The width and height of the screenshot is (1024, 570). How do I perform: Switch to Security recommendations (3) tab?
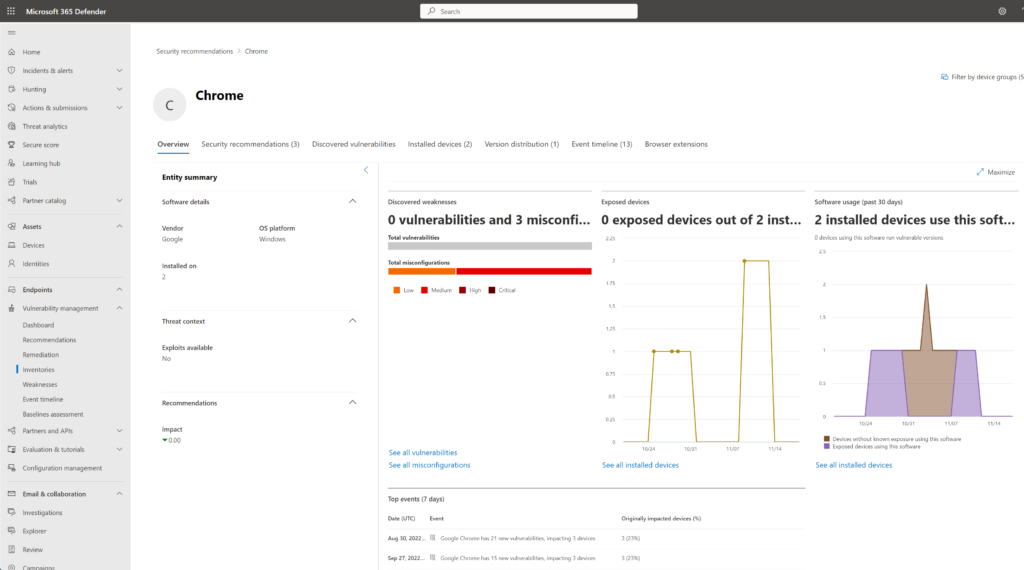250,144
